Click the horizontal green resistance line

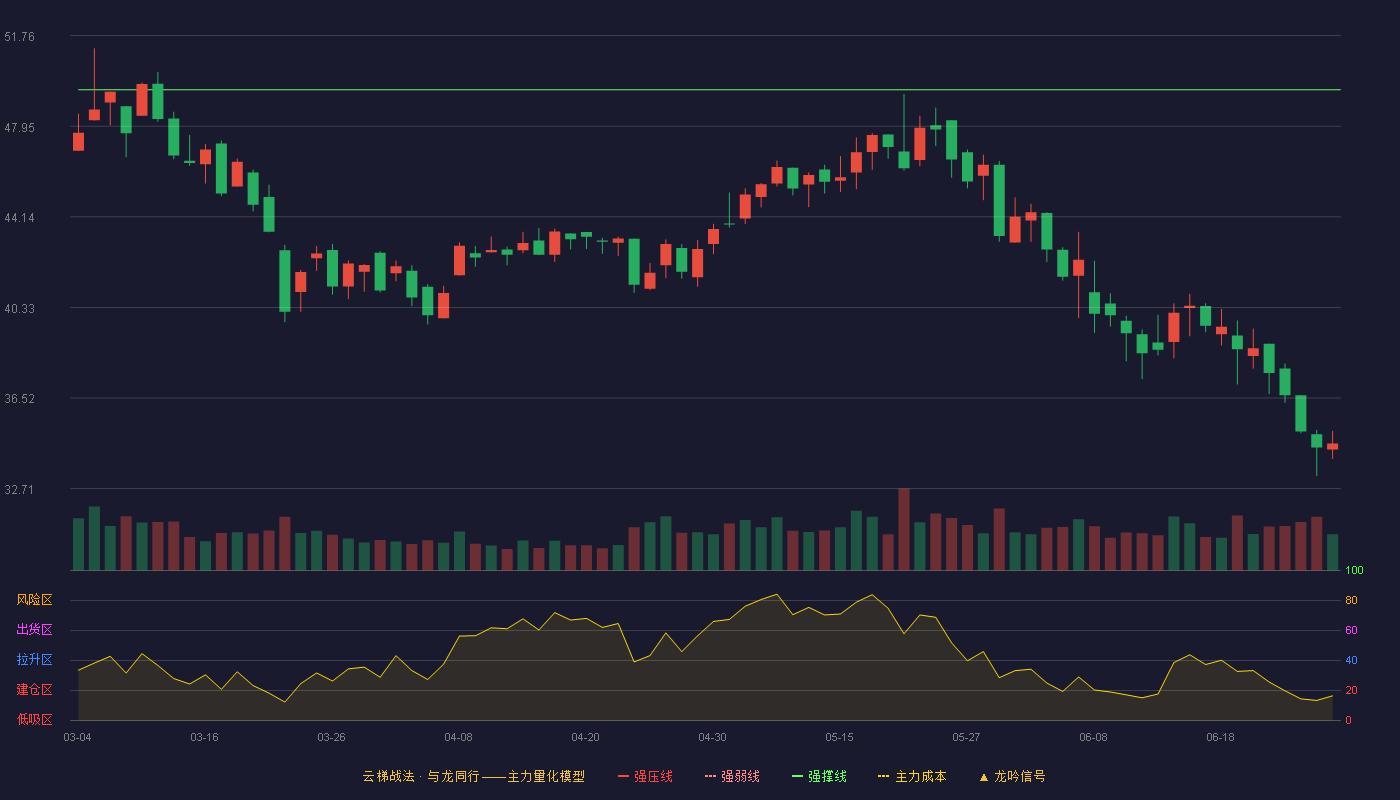point(709,90)
